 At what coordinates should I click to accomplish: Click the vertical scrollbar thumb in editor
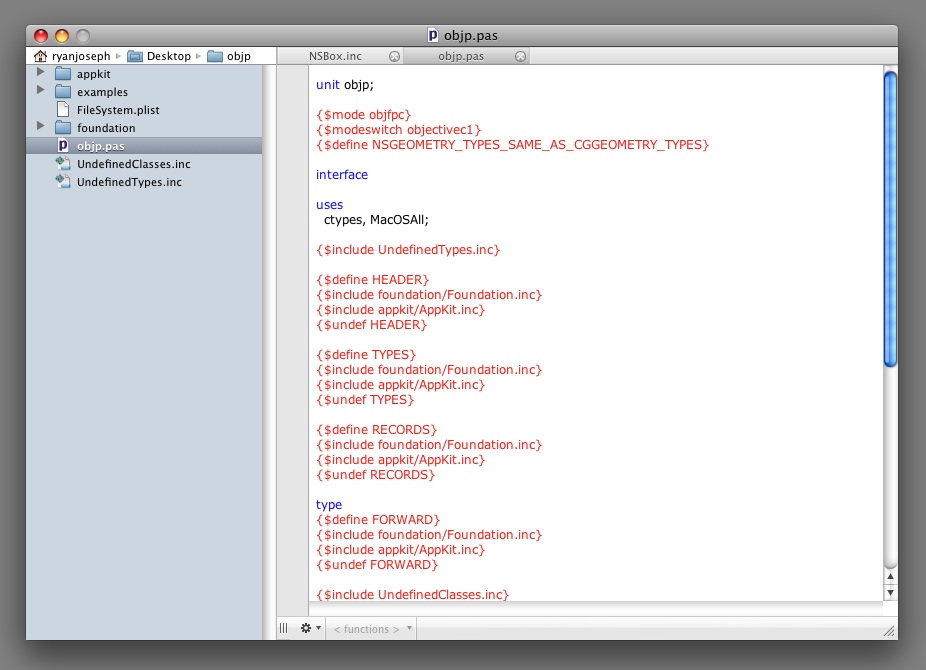890,219
